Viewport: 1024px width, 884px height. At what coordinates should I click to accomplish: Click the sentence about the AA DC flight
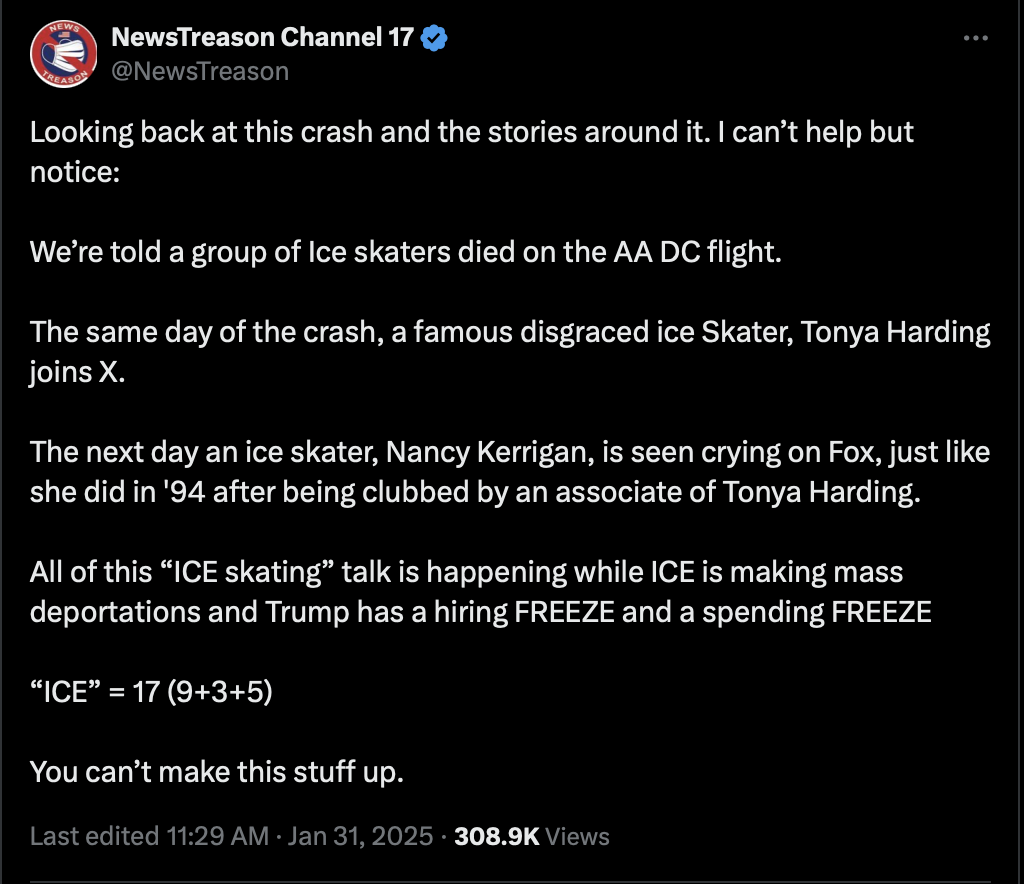pos(406,252)
